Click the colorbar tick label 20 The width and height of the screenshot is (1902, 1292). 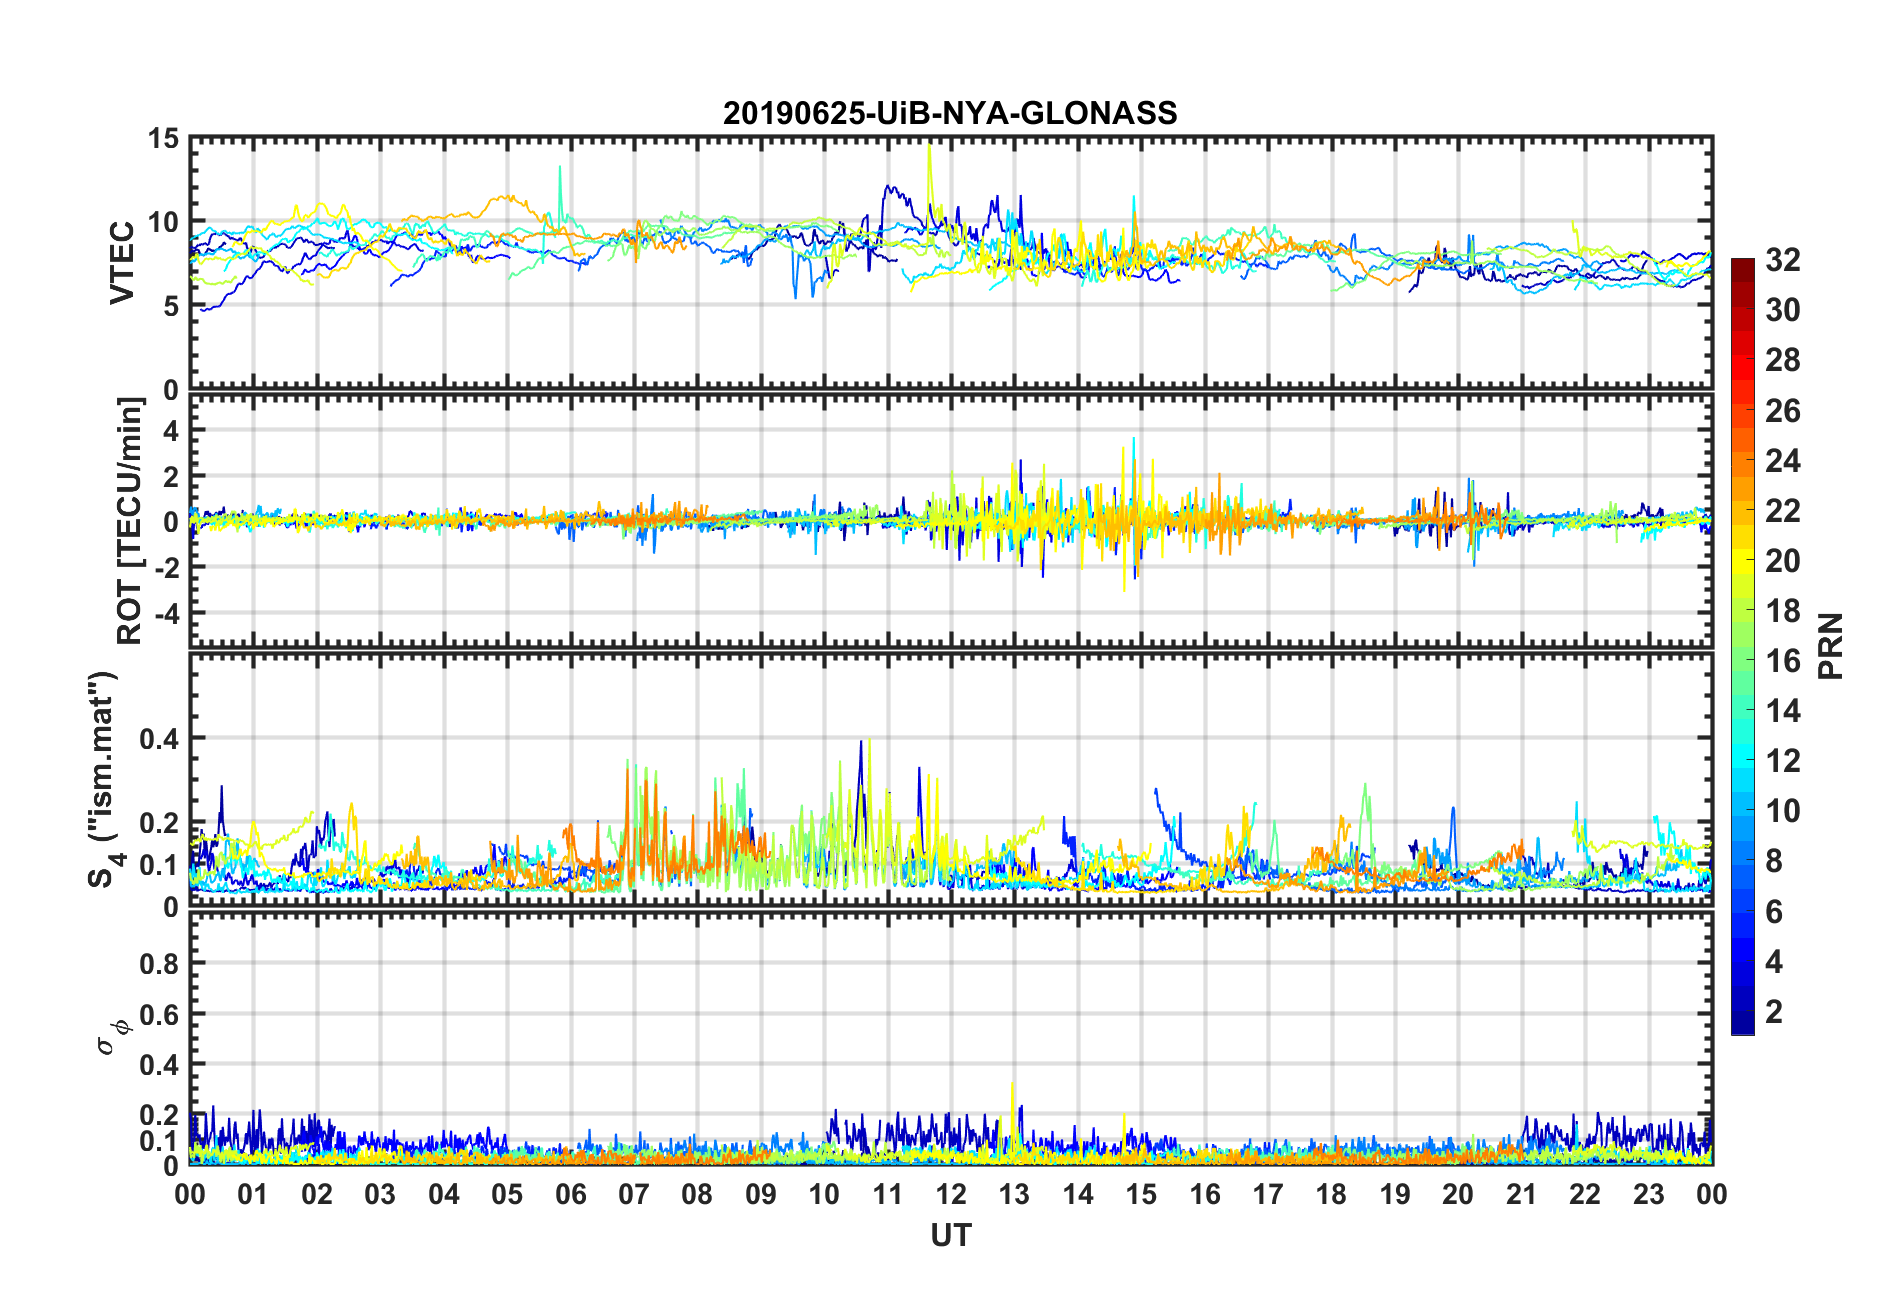pyautogui.click(x=1782, y=561)
